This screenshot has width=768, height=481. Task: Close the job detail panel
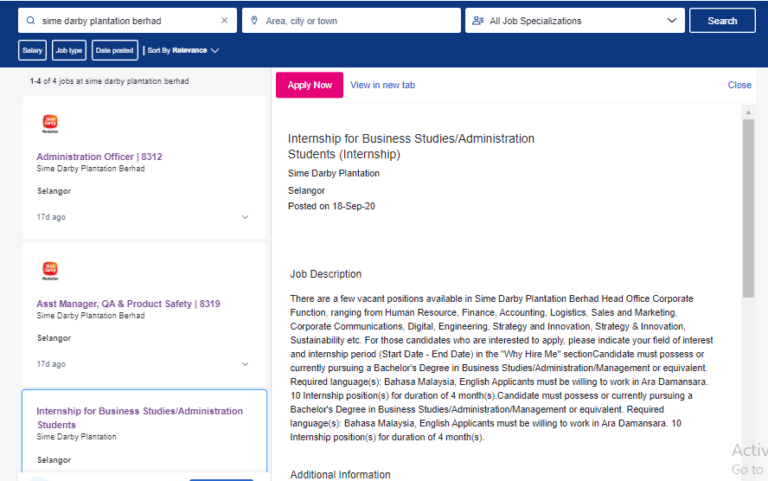pos(739,85)
